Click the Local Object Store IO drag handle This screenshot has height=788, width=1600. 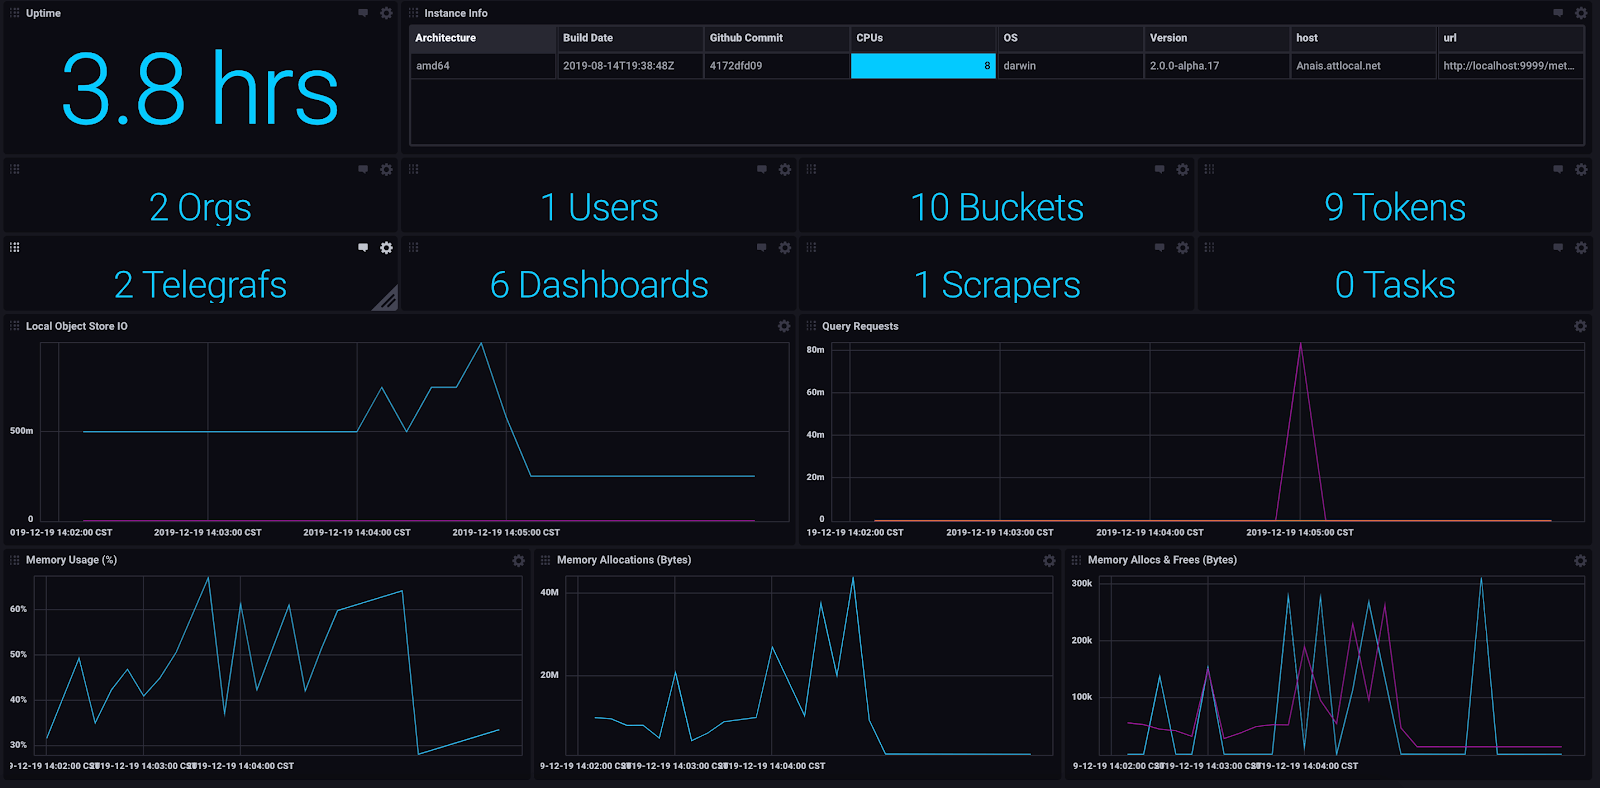pos(15,326)
